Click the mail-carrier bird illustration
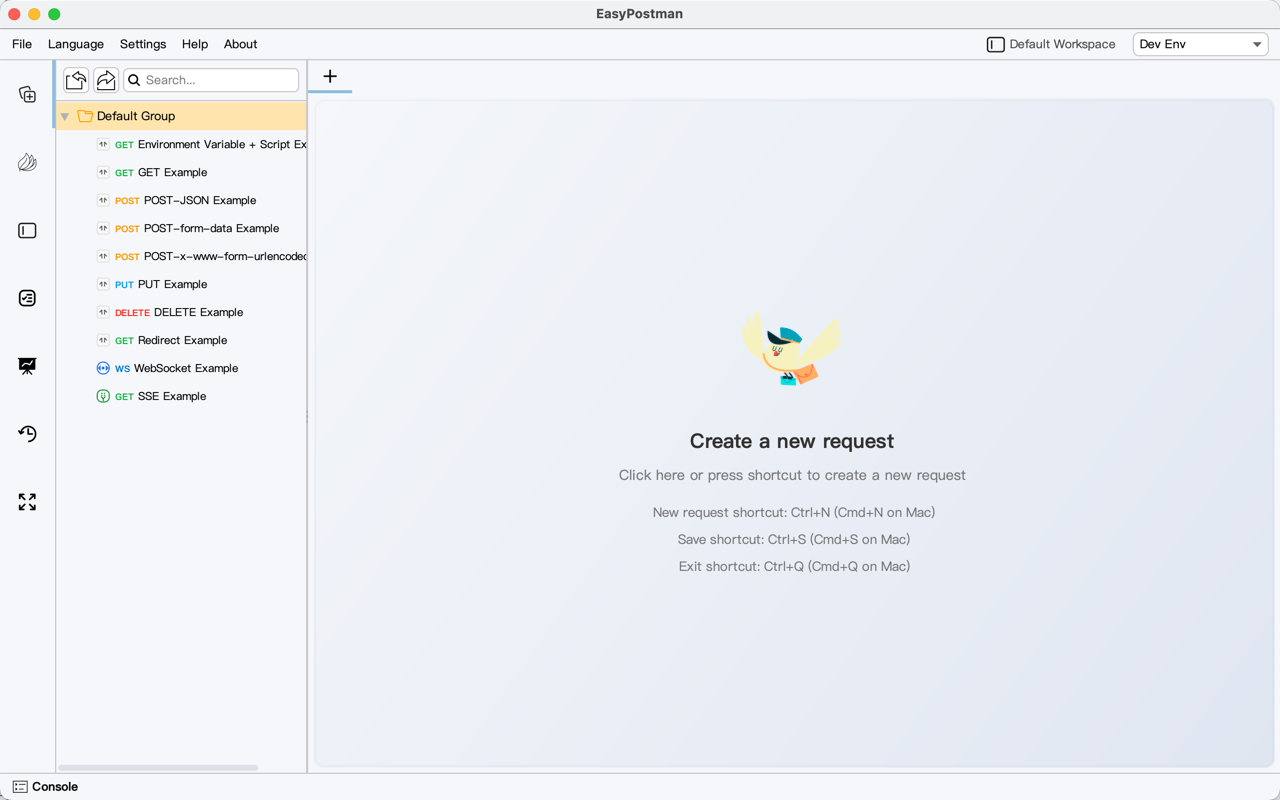 792,348
